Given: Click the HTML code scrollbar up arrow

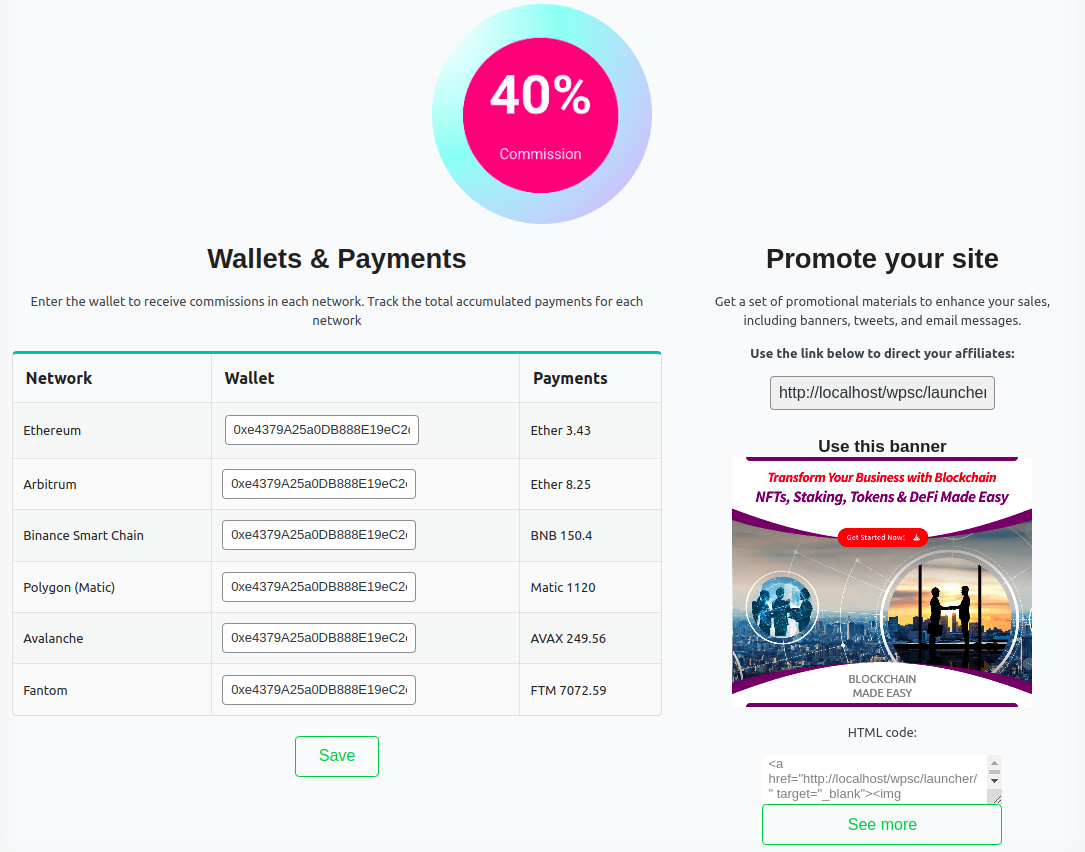Looking at the screenshot, I should click(994, 763).
